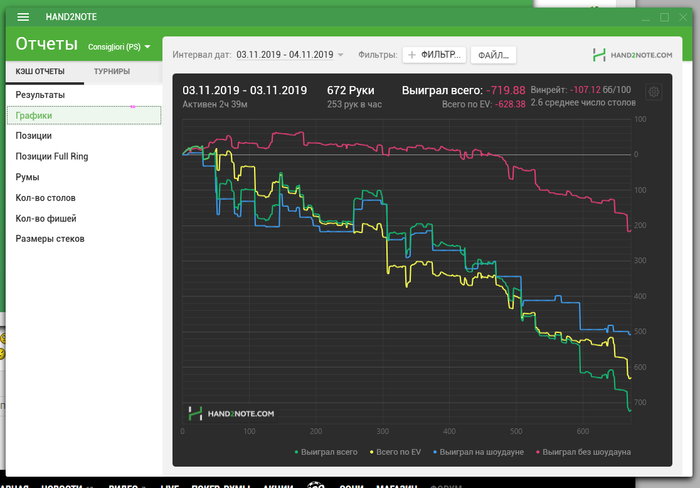The image size is (700, 488).
Task: Click the chart date range 03.11.2019 - 03.11.2019
Action: tap(245, 90)
